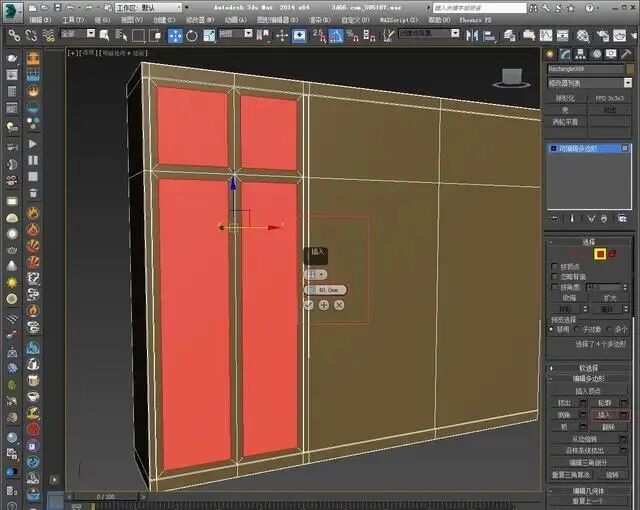The width and height of the screenshot is (640, 510).
Task: Expand the Soft Selection rollout
Action: (x=589, y=368)
